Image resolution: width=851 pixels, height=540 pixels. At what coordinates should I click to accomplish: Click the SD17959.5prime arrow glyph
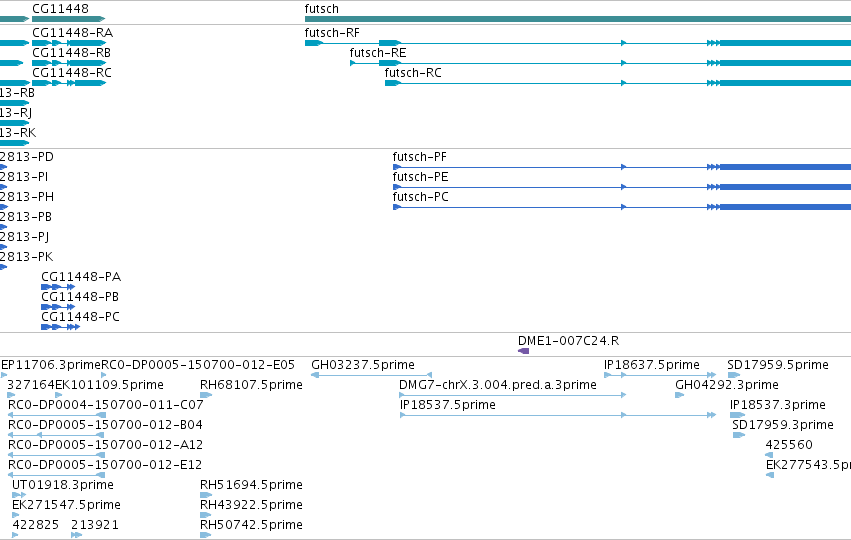734,375
